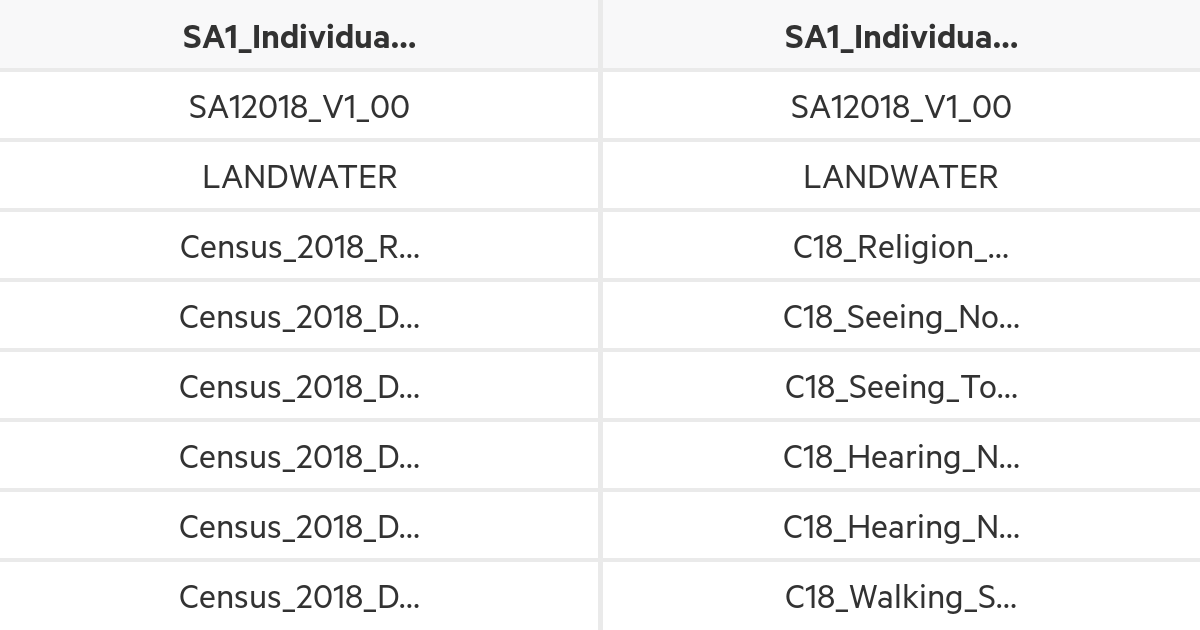Image resolution: width=1200 pixels, height=630 pixels.
Task: Select the C18_Seeing_To... cell
Action: point(900,387)
